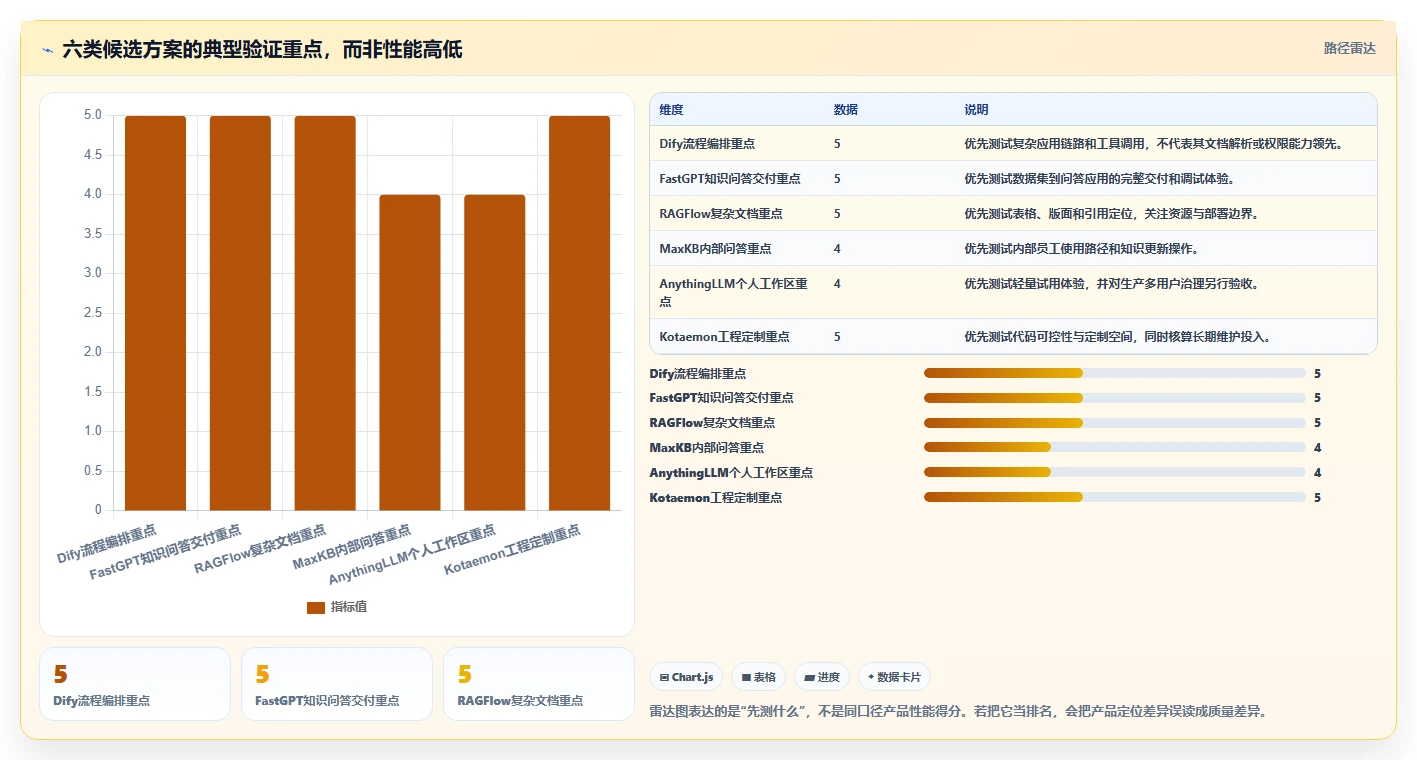Click the description starting 优先测试复杂应用链路
The height and width of the screenshot is (760, 1417).
(1153, 143)
